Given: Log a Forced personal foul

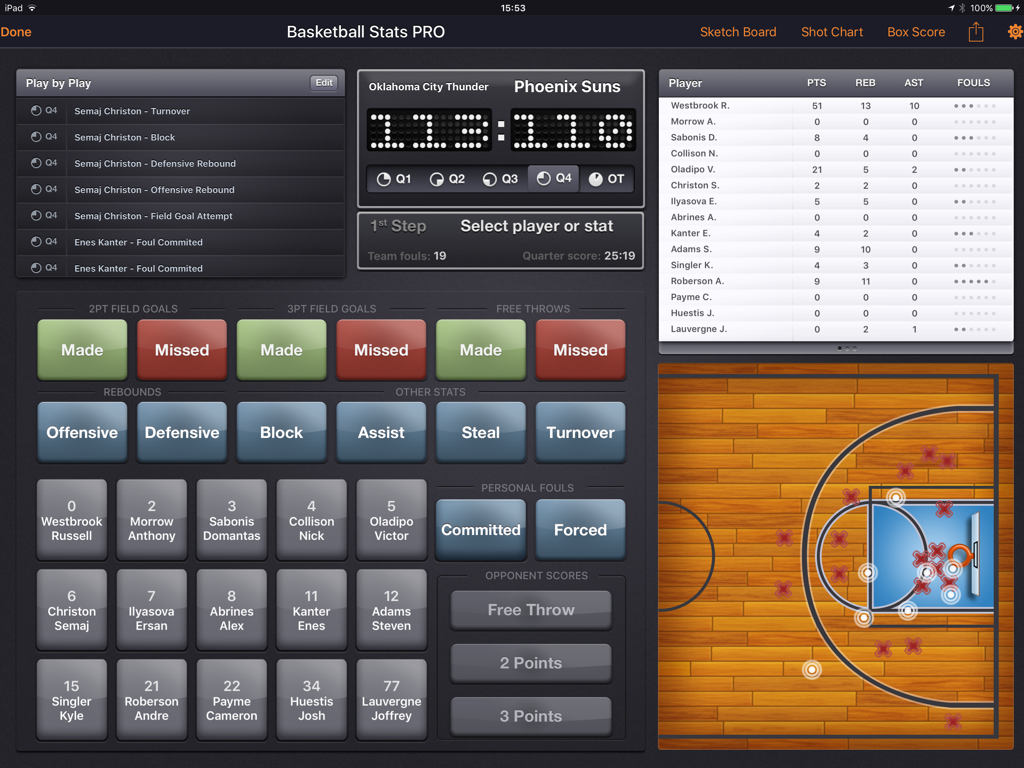Looking at the screenshot, I should [x=580, y=530].
